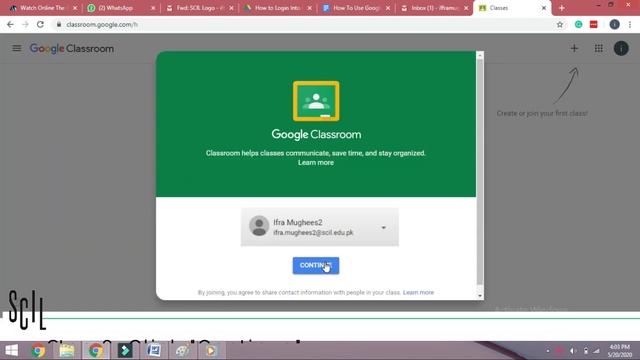Switch to the How To Use Google tab
This screenshot has height=360, width=640.
click(356, 8)
